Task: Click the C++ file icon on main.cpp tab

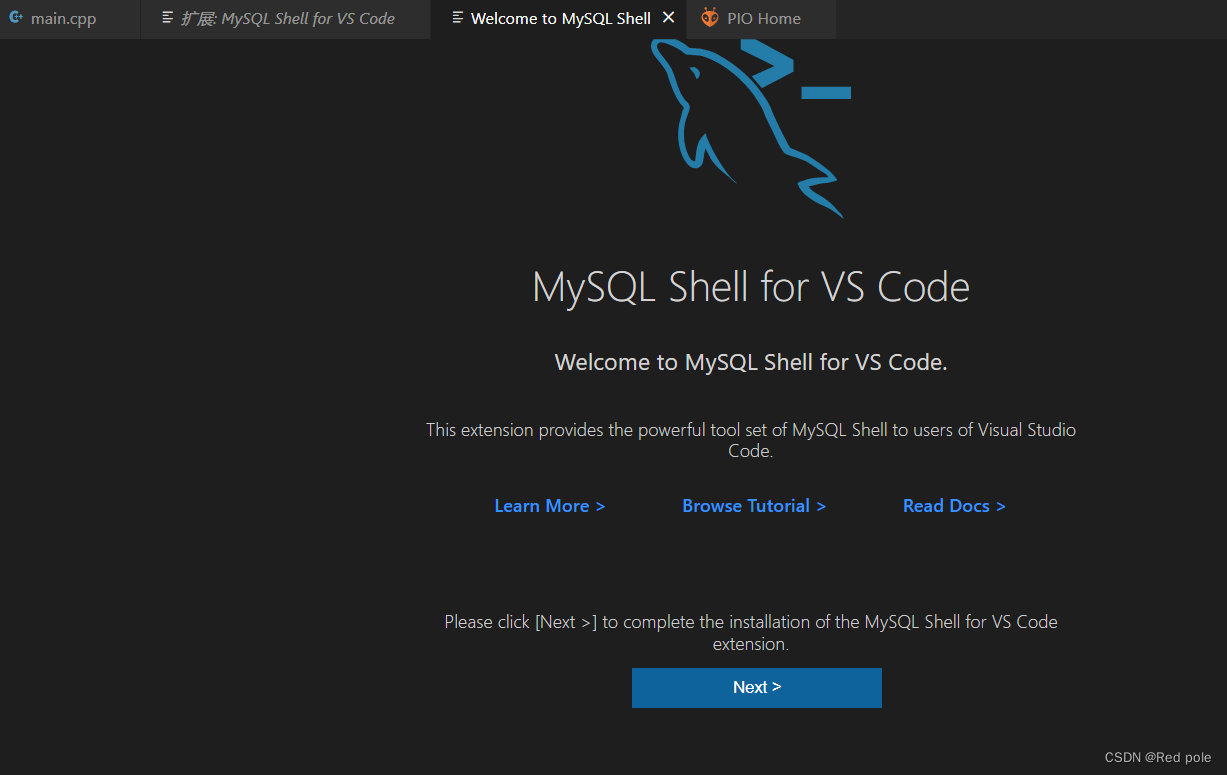Action: click(x=14, y=17)
